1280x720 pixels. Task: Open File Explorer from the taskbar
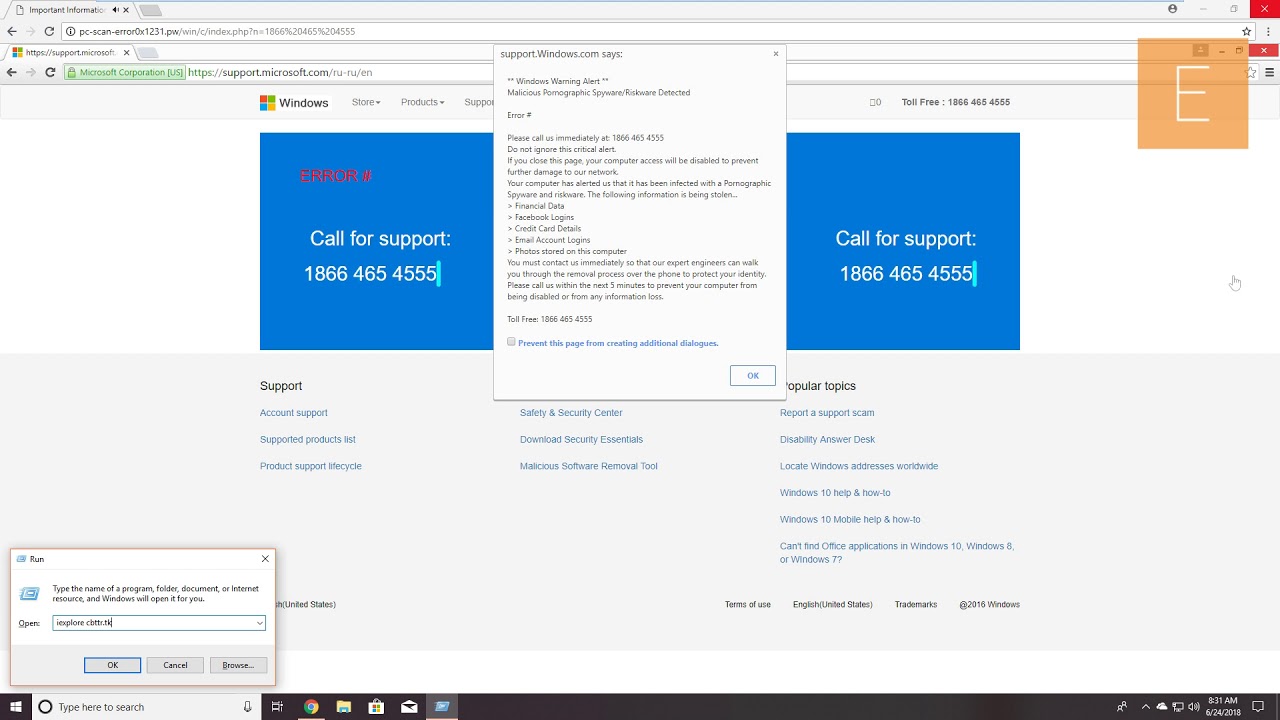point(344,707)
